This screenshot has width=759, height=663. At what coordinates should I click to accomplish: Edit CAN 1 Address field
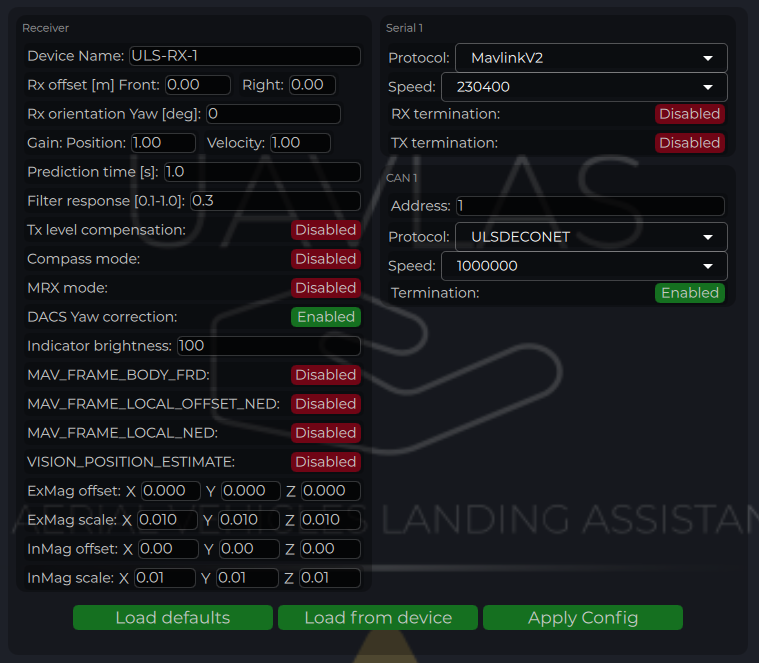[x=591, y=206]
